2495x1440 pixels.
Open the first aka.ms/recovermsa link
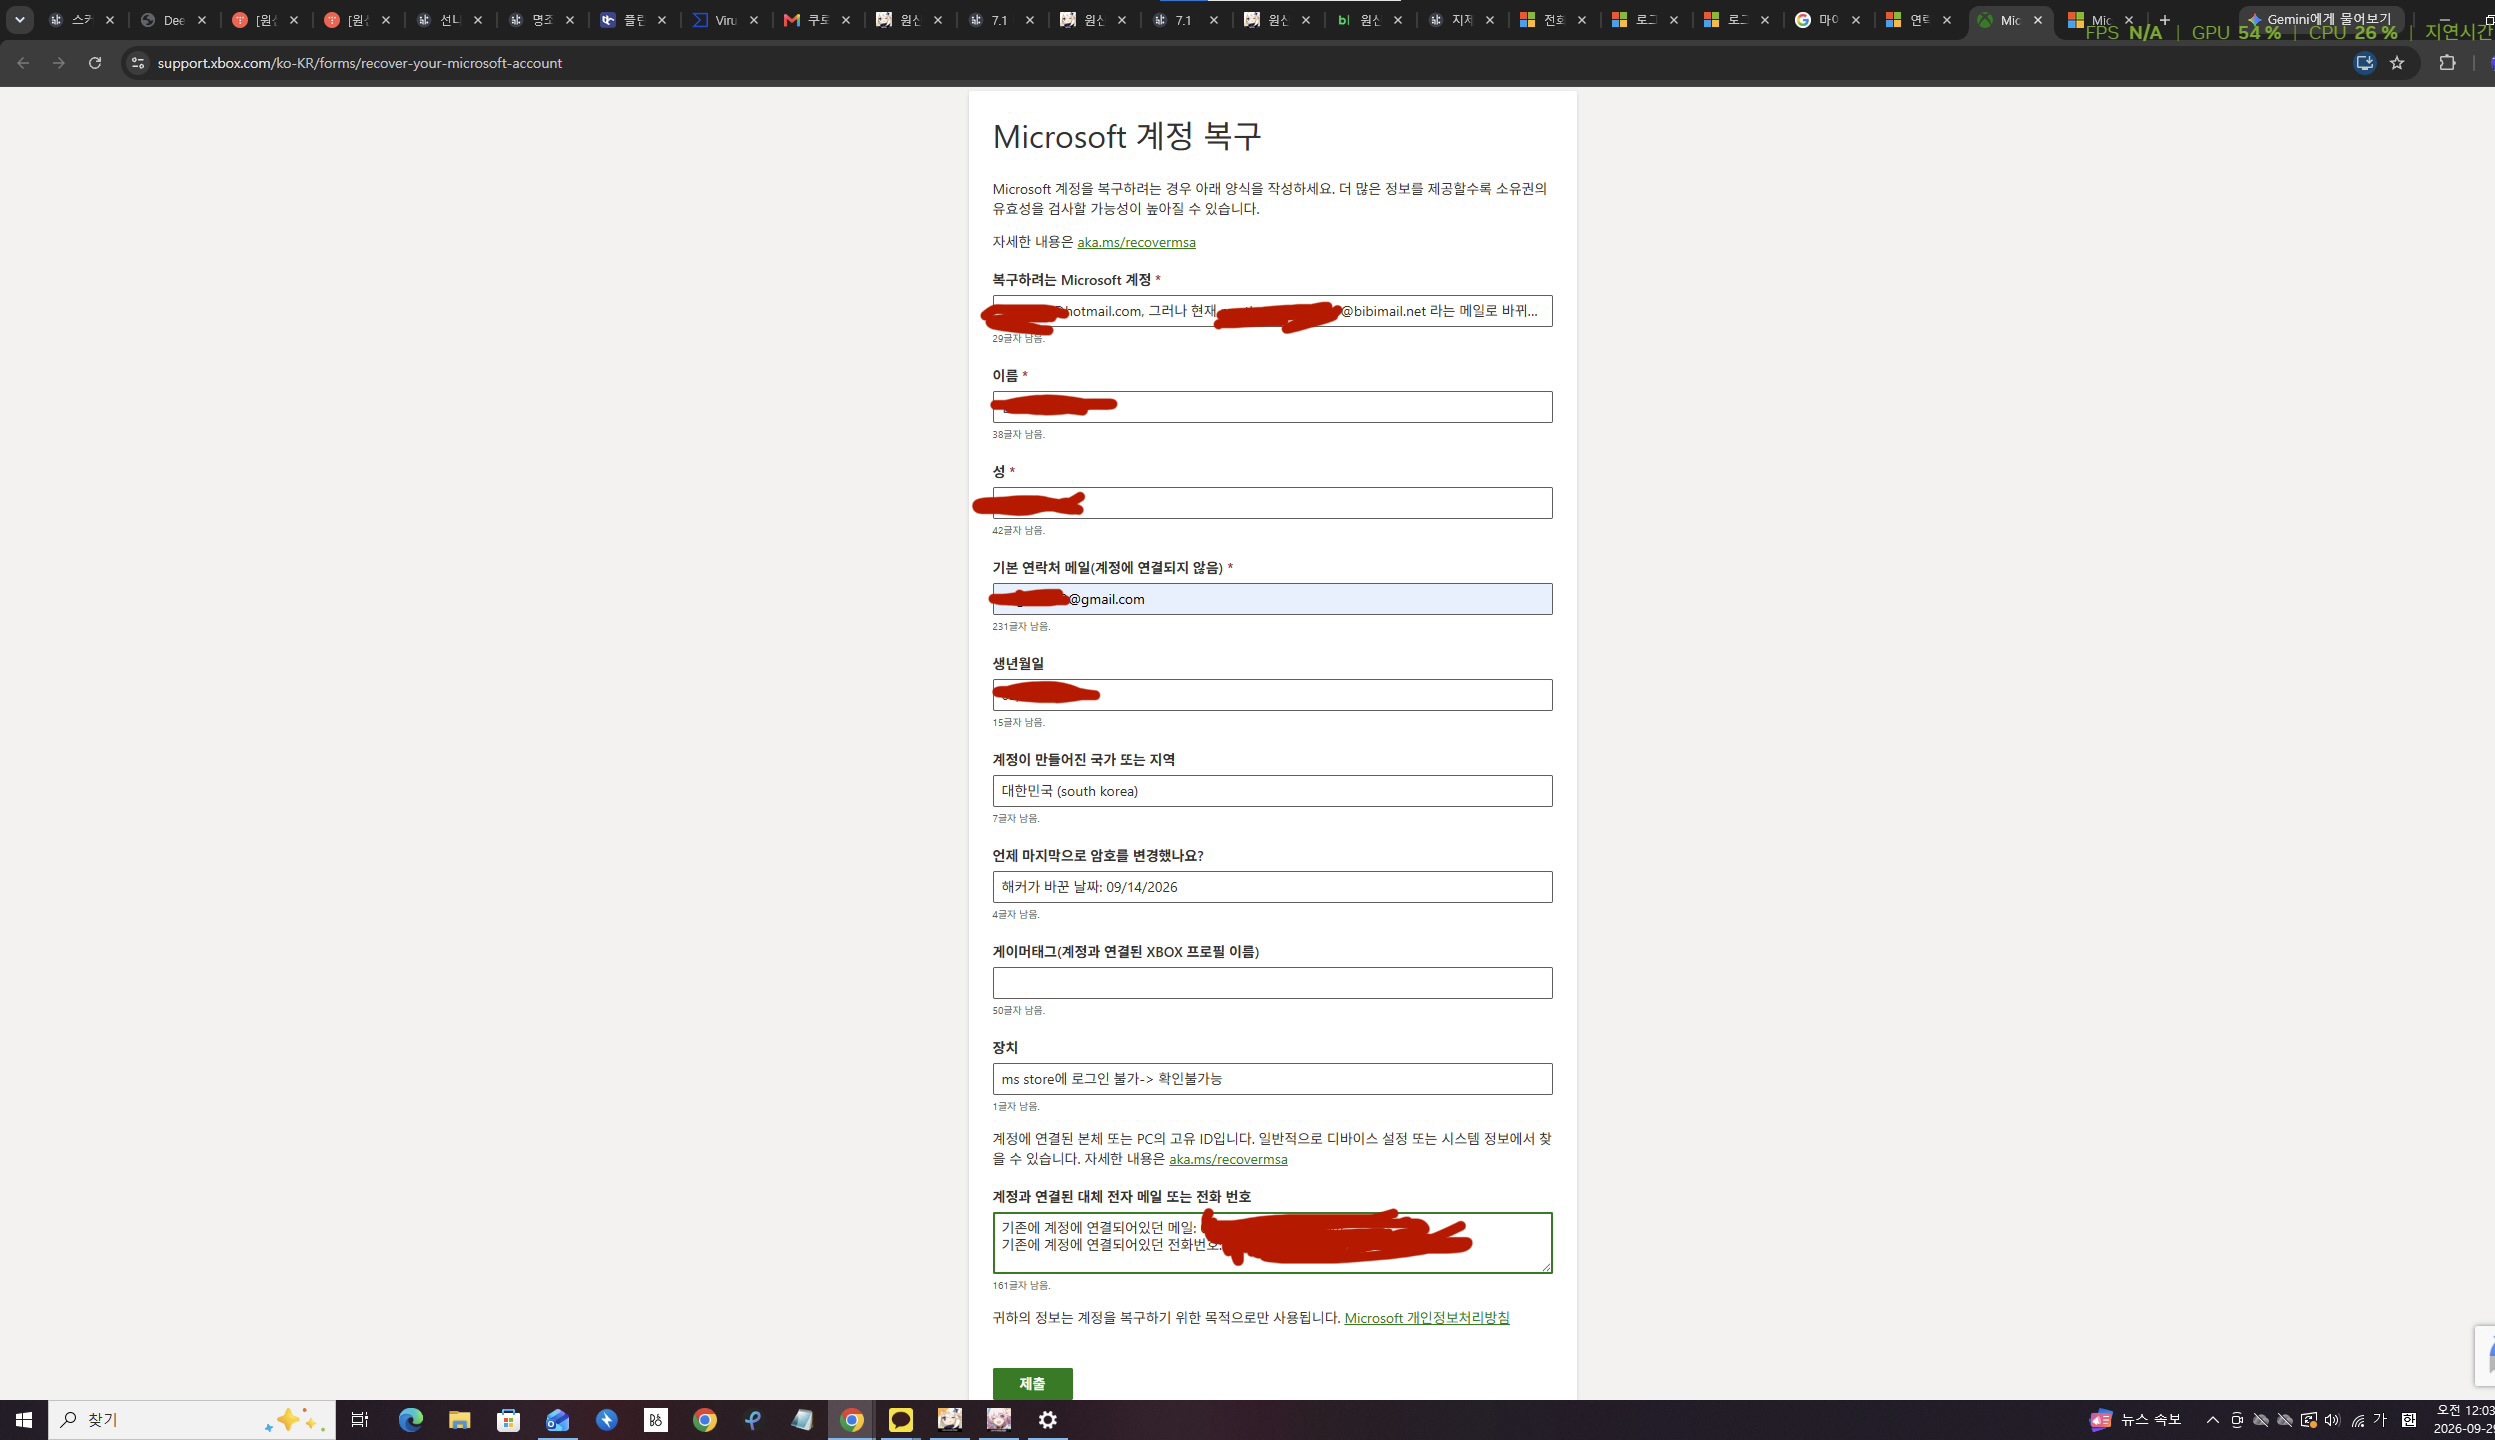click(1136, 242)
